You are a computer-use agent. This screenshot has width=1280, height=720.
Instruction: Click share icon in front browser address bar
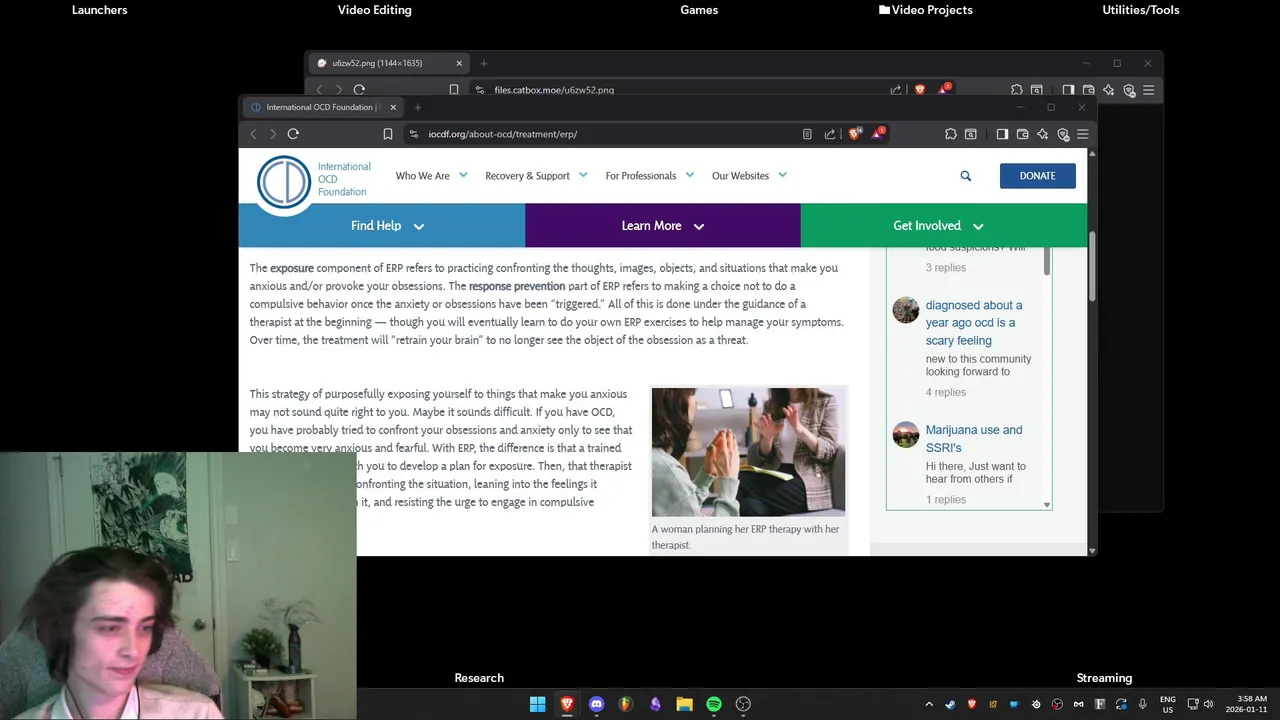coord(830,134)
